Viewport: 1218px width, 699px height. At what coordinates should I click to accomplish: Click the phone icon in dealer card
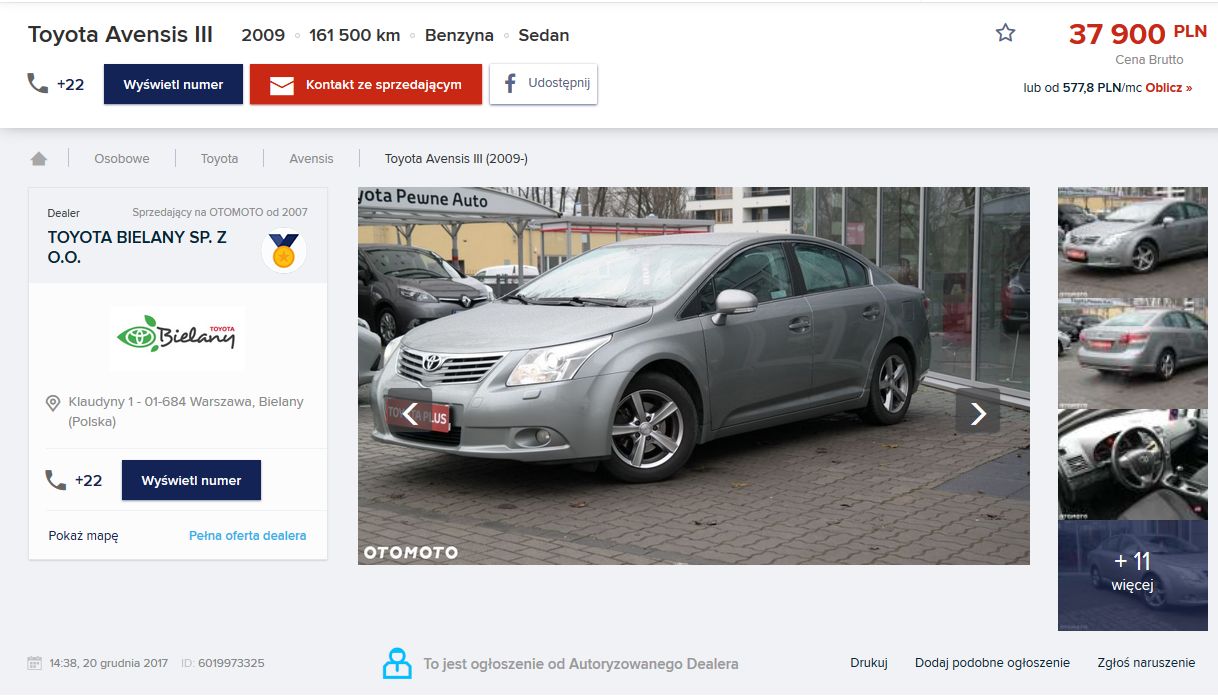coord(56,480)
